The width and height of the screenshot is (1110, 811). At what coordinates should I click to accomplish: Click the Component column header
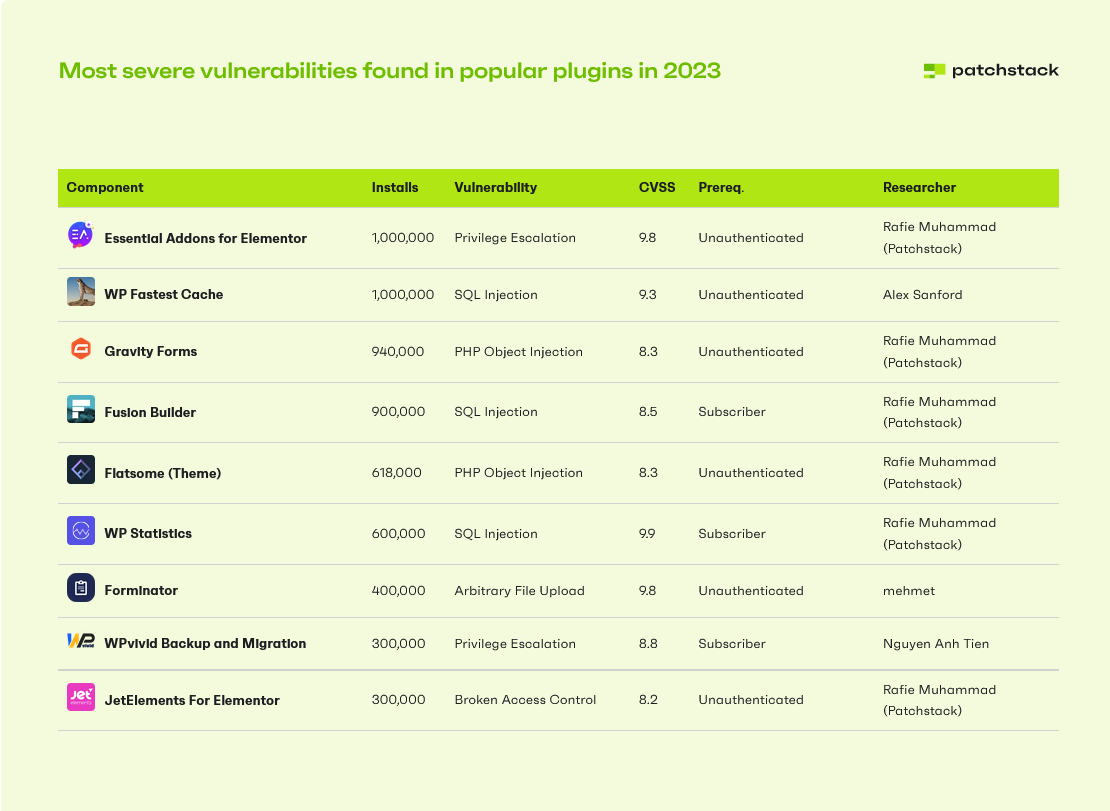[x=105, y=188]
